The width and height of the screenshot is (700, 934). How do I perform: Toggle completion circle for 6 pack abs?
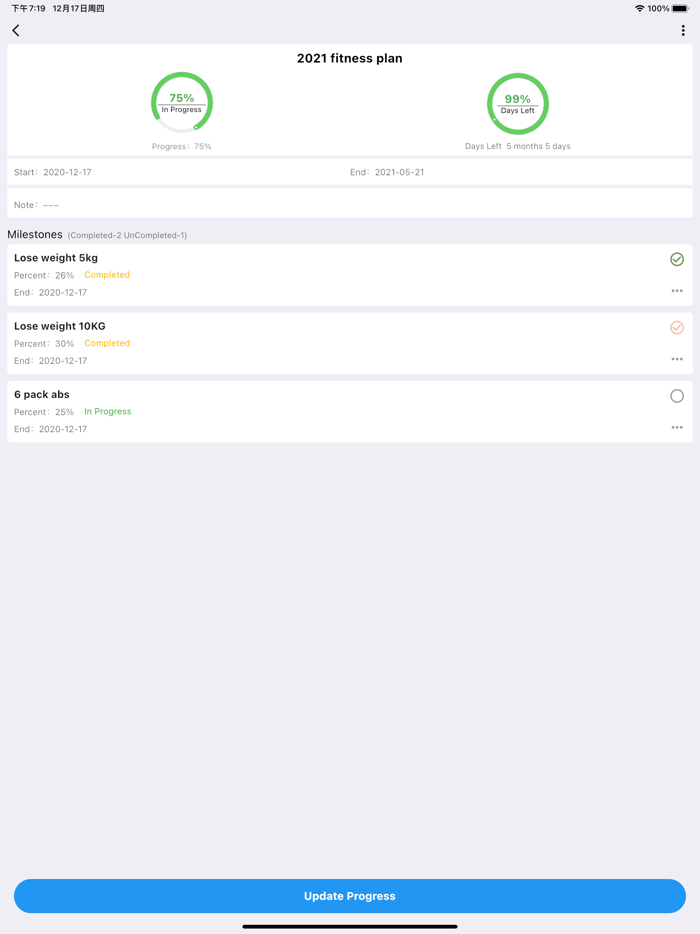[x=677, y=395]
